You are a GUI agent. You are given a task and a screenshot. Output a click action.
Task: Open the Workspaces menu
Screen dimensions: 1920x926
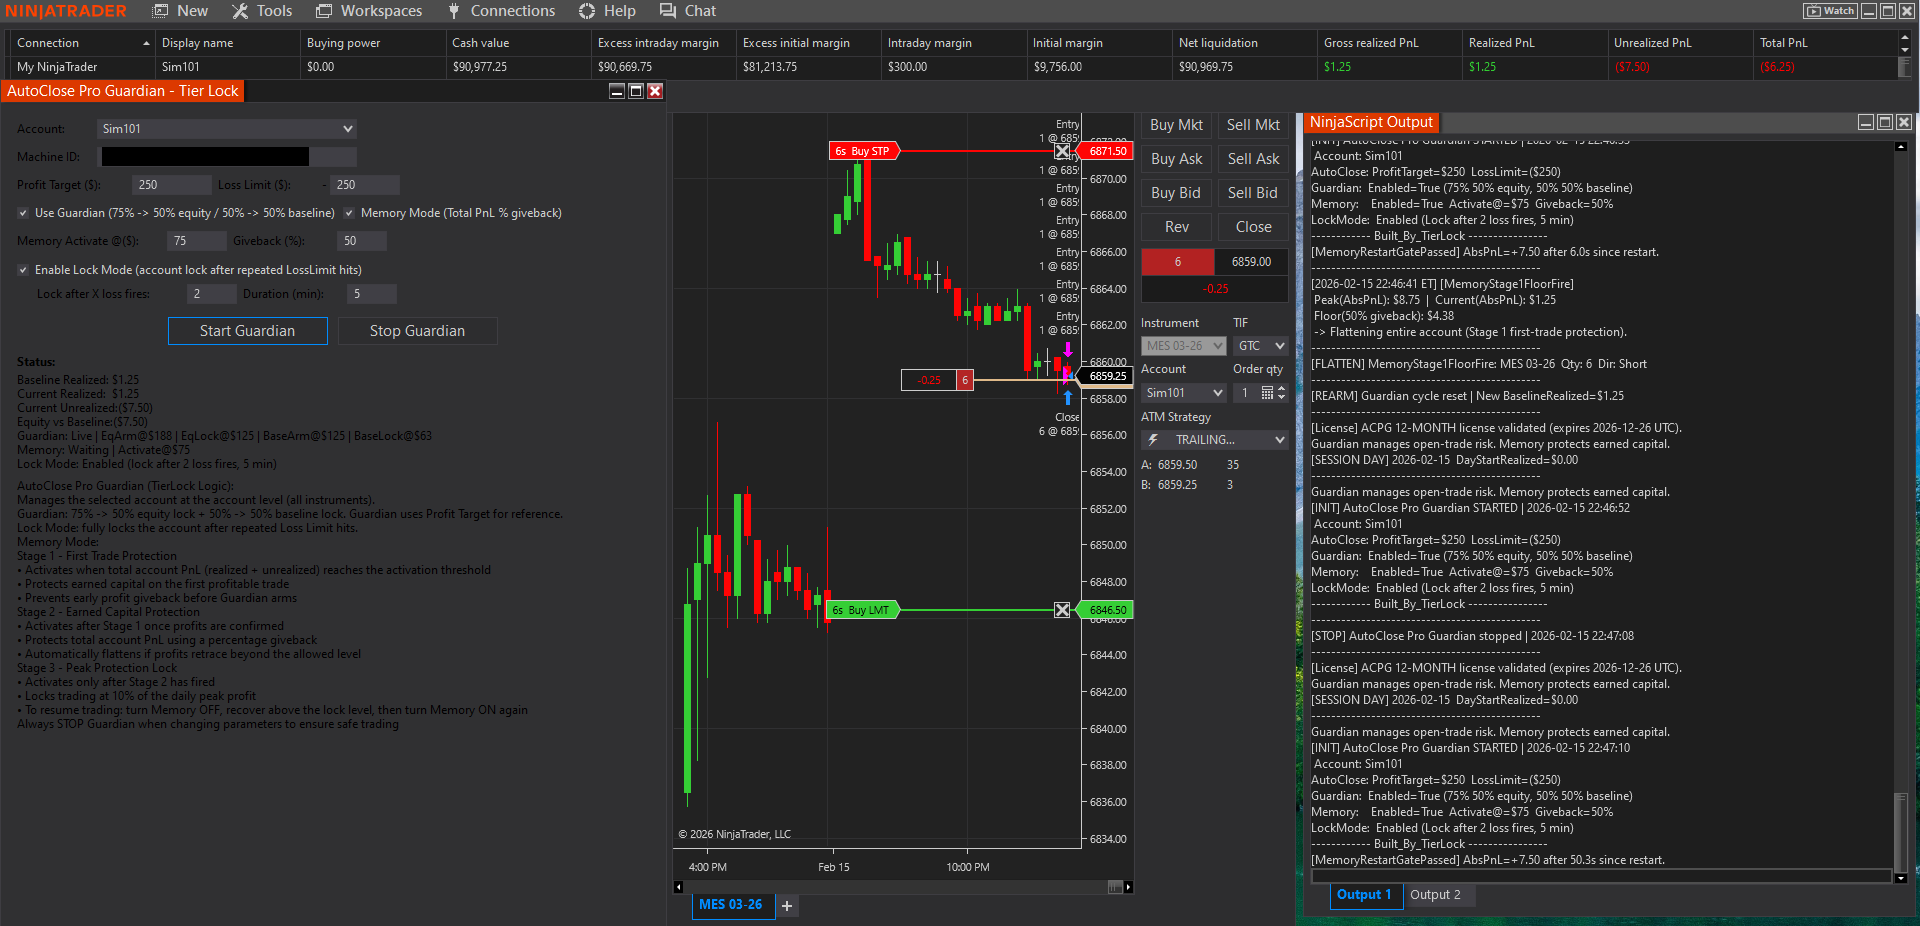tap(369, 11)
